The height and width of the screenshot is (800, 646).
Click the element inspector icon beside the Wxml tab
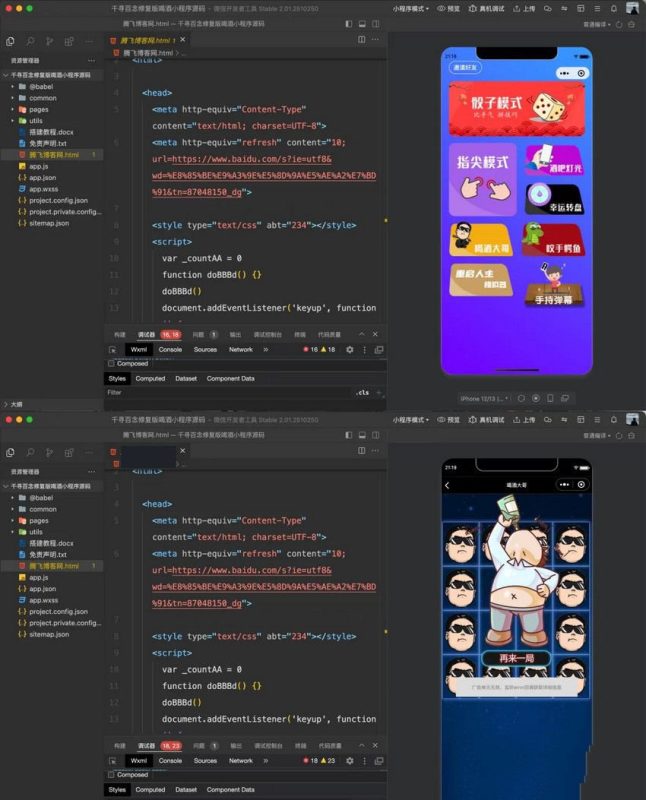(112, 350)
